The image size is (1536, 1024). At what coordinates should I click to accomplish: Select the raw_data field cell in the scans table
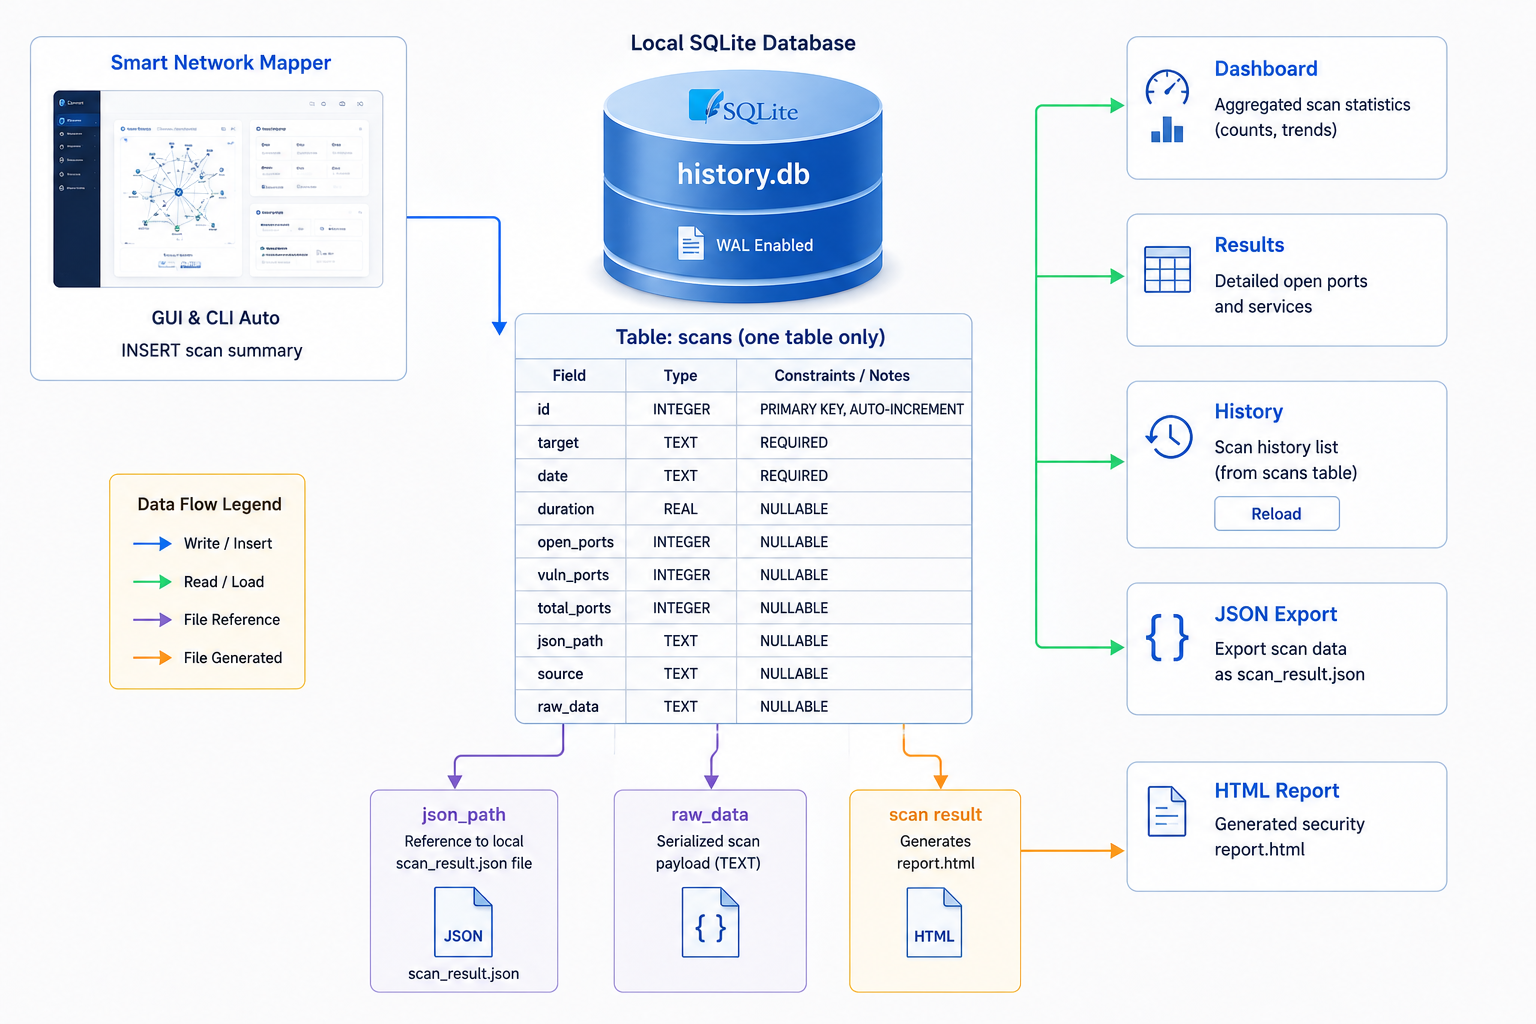(x=570, y=707)
